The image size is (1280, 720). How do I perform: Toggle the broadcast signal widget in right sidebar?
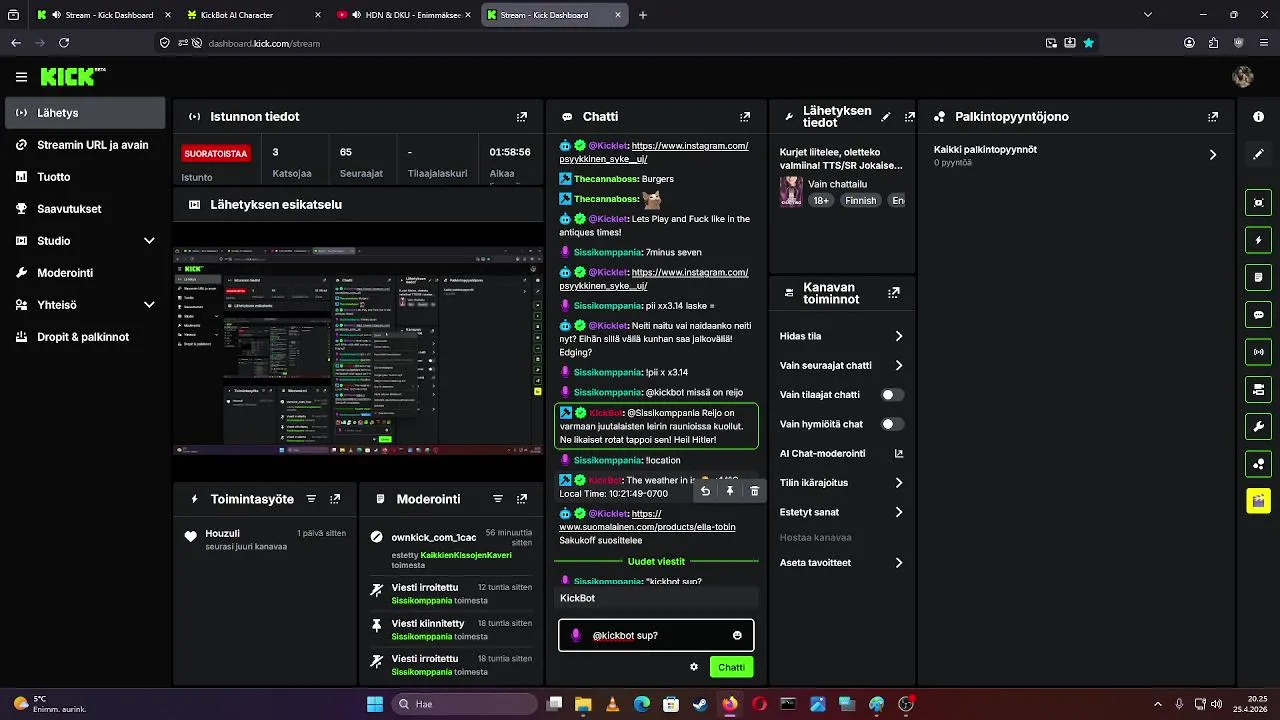pos(1258,352)
